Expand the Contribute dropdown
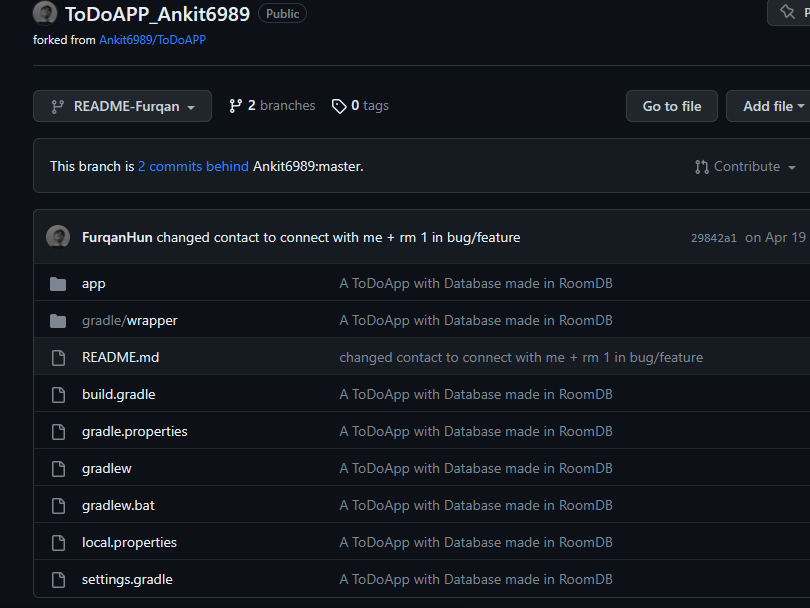Screen dimensions: 810x608 [745, 166]
